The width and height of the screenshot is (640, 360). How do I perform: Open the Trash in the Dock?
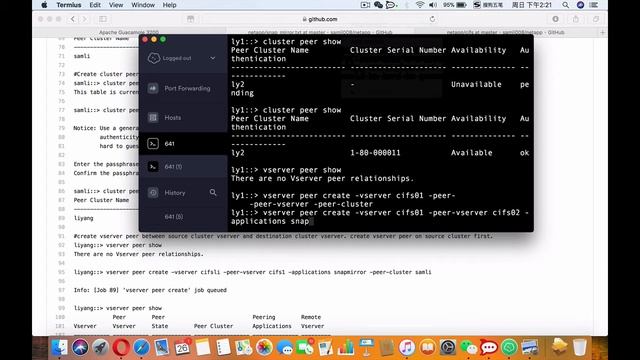point(580,347)
